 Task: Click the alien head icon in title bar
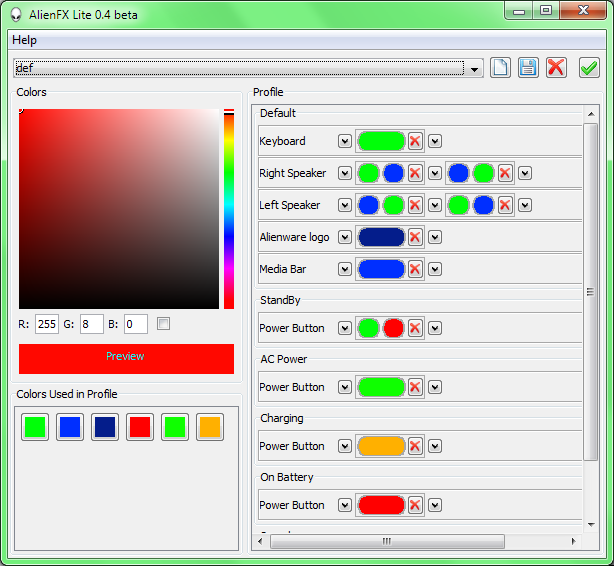tap(16, 14)
